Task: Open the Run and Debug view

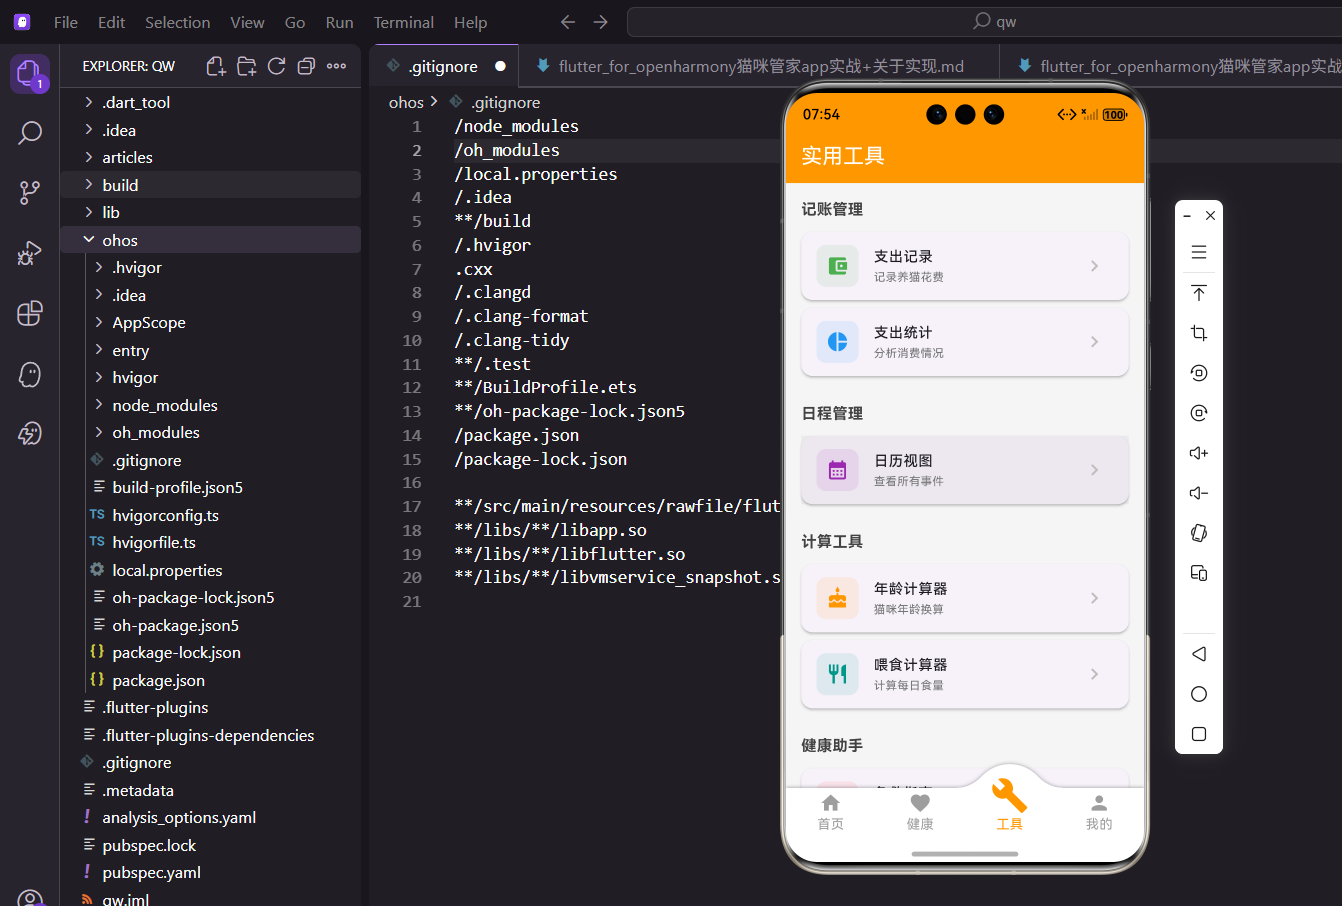Action: (x=29, y=253)
